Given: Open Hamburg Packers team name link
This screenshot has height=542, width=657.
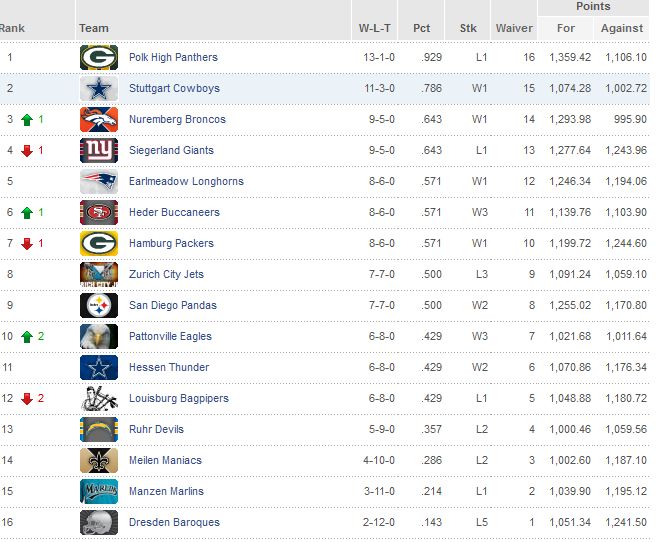Looking at the screenshot, I should [x=171, y=243].
